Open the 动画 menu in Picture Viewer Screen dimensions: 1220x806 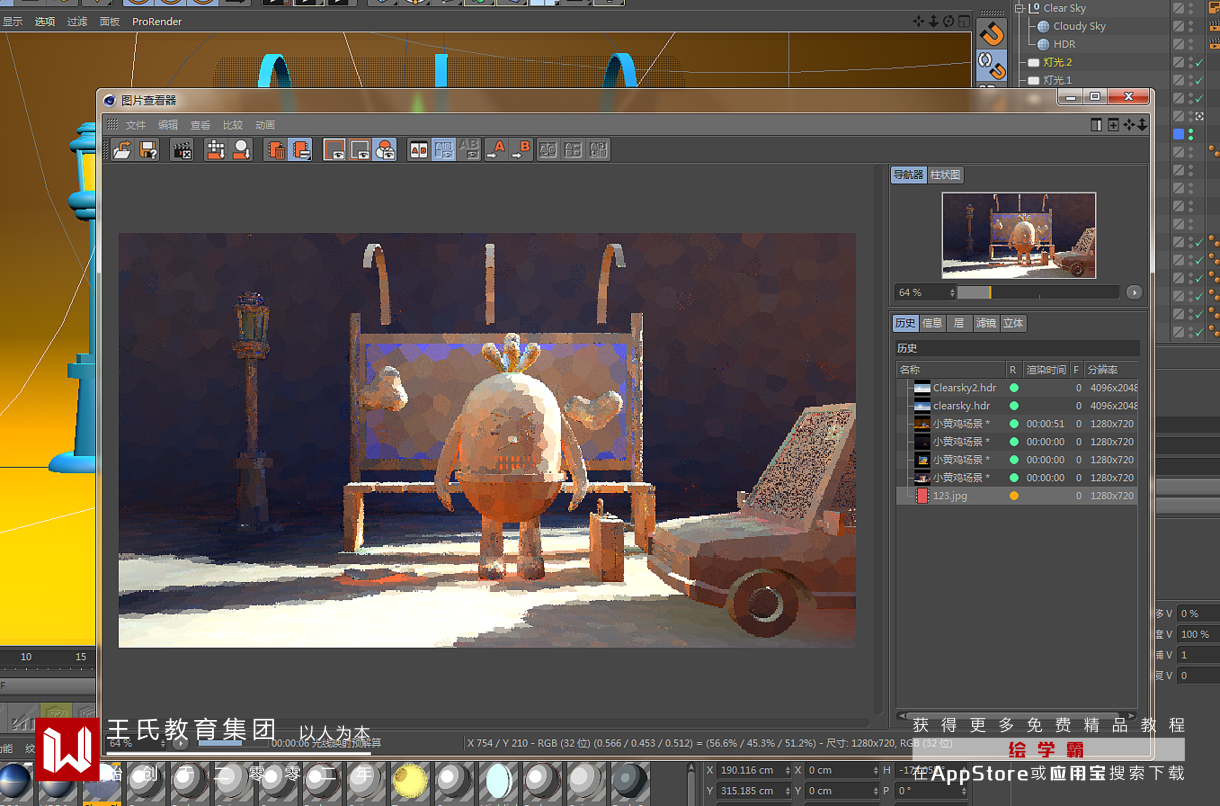[265, 125]
